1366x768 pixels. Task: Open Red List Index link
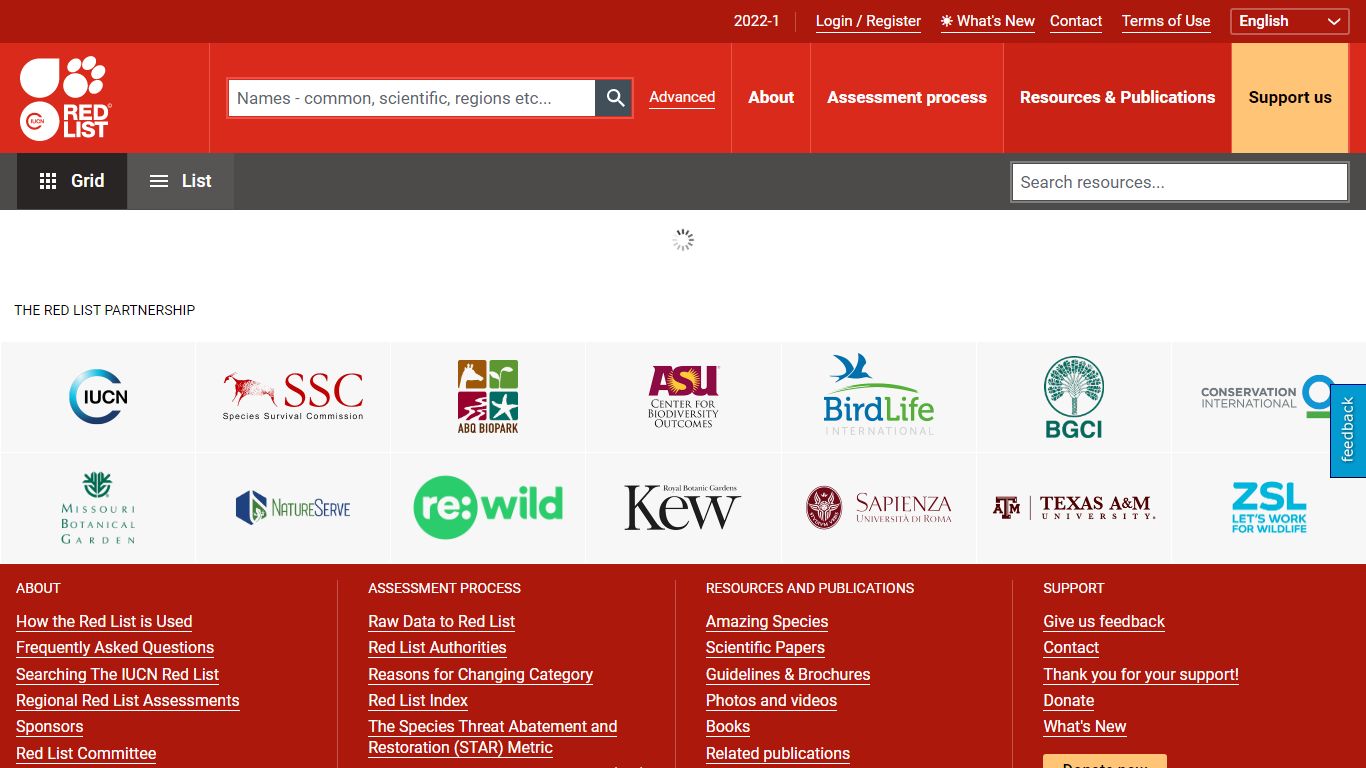[418, 701]
